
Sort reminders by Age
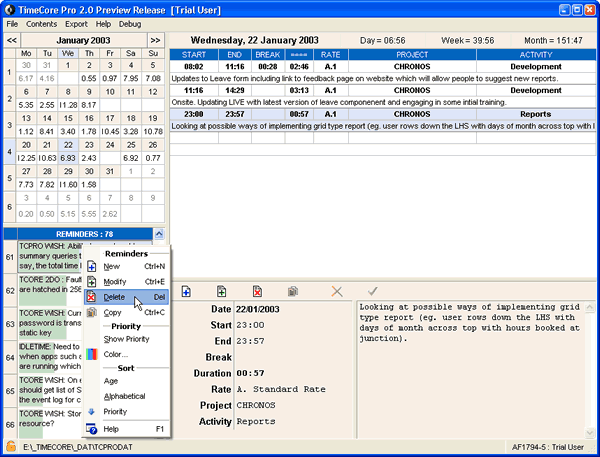point(126,381)
